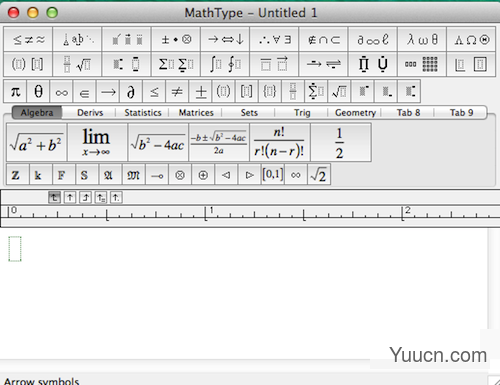Image resolution: width=500 pixels, height=385 pixels.
Task: Select the relational-aligned tab stop
Action: click(x=101, y=197)
